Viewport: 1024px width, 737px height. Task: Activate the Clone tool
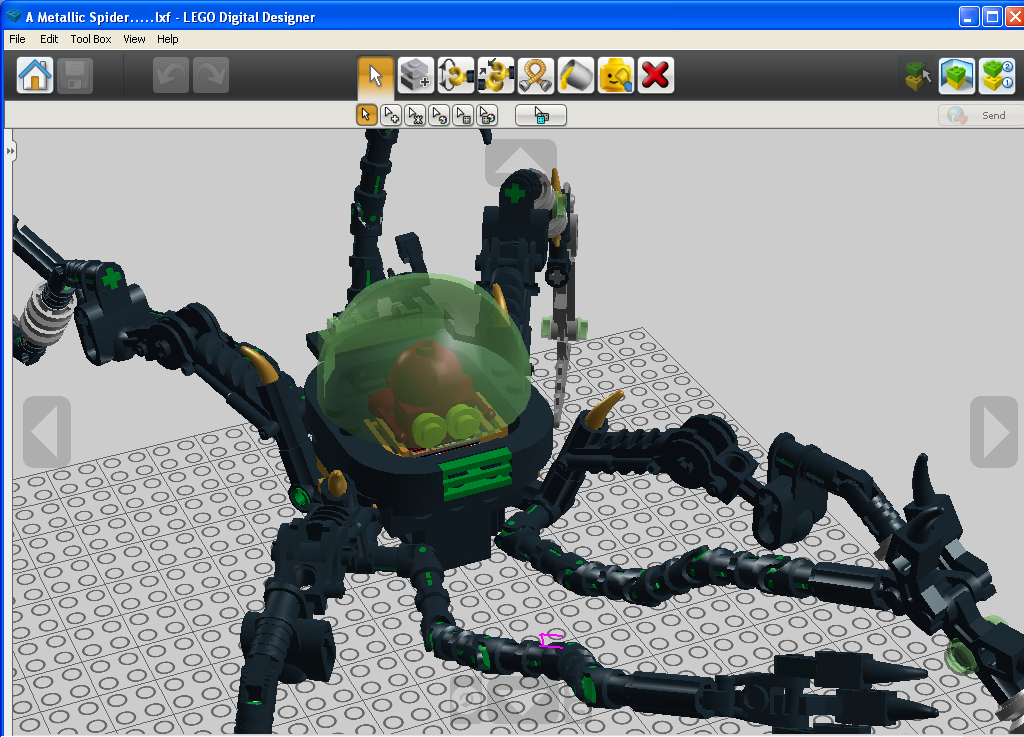click(x=415, y=74)
